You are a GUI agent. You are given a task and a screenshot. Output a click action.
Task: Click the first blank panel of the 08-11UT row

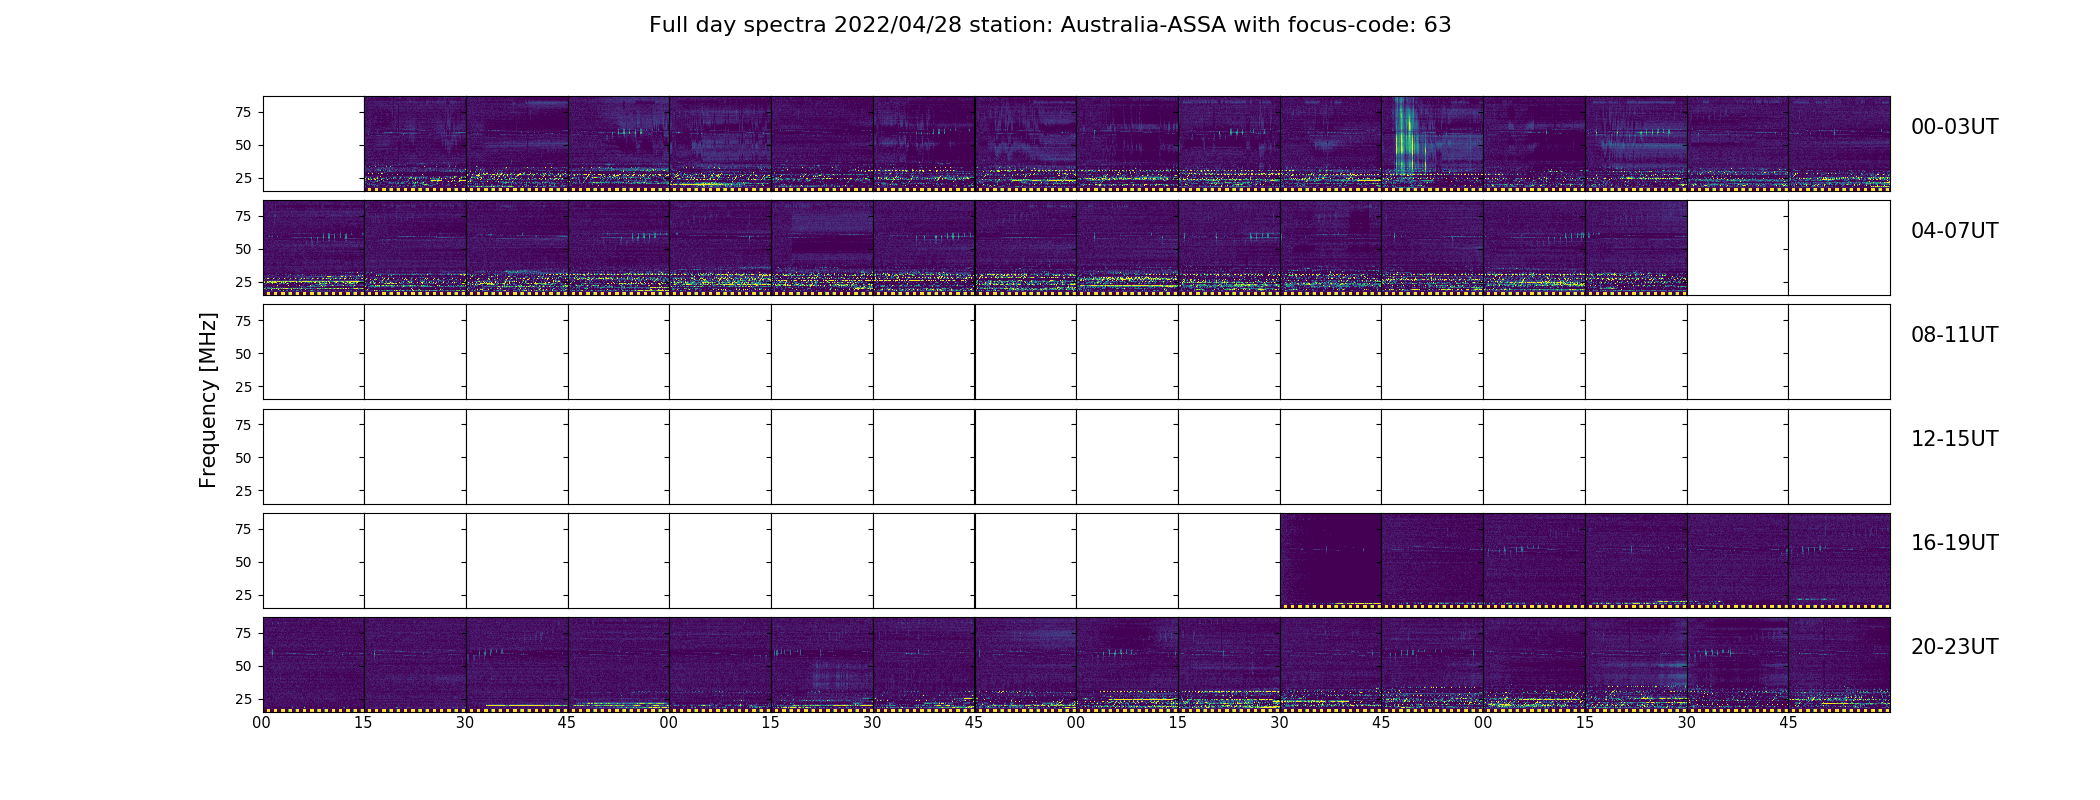[x=314, y=352]
